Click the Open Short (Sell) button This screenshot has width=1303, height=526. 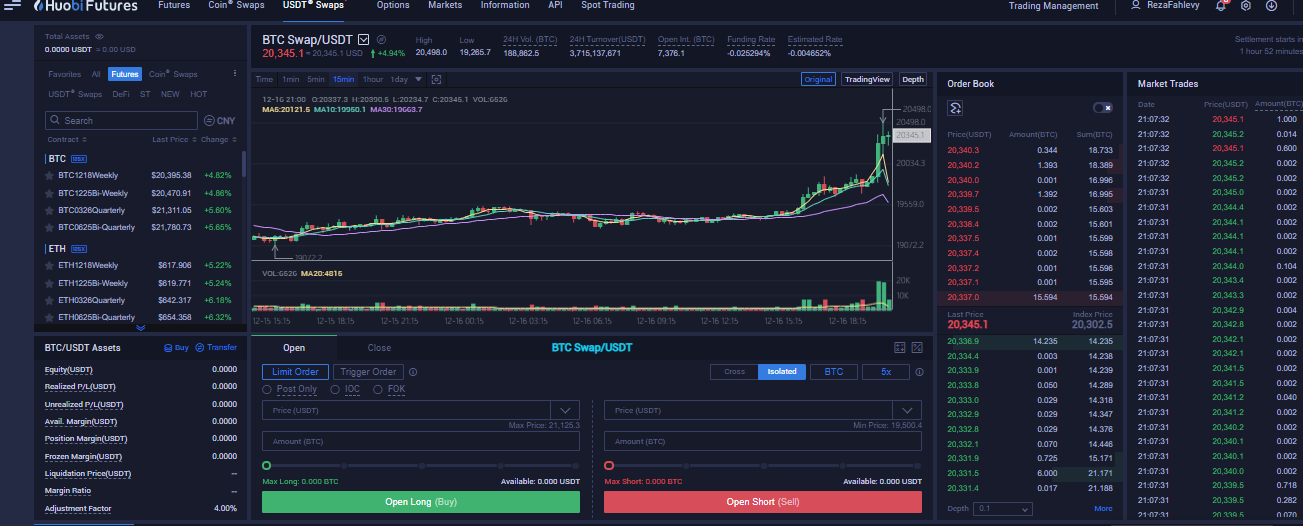click(x=763, y=502)
